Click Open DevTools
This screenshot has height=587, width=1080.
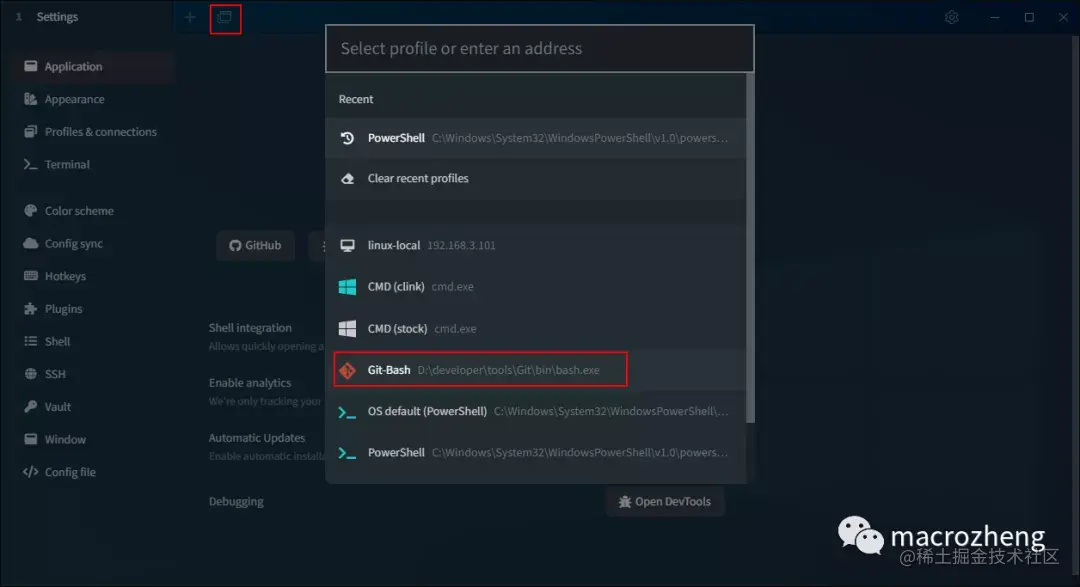click(664, 501)
